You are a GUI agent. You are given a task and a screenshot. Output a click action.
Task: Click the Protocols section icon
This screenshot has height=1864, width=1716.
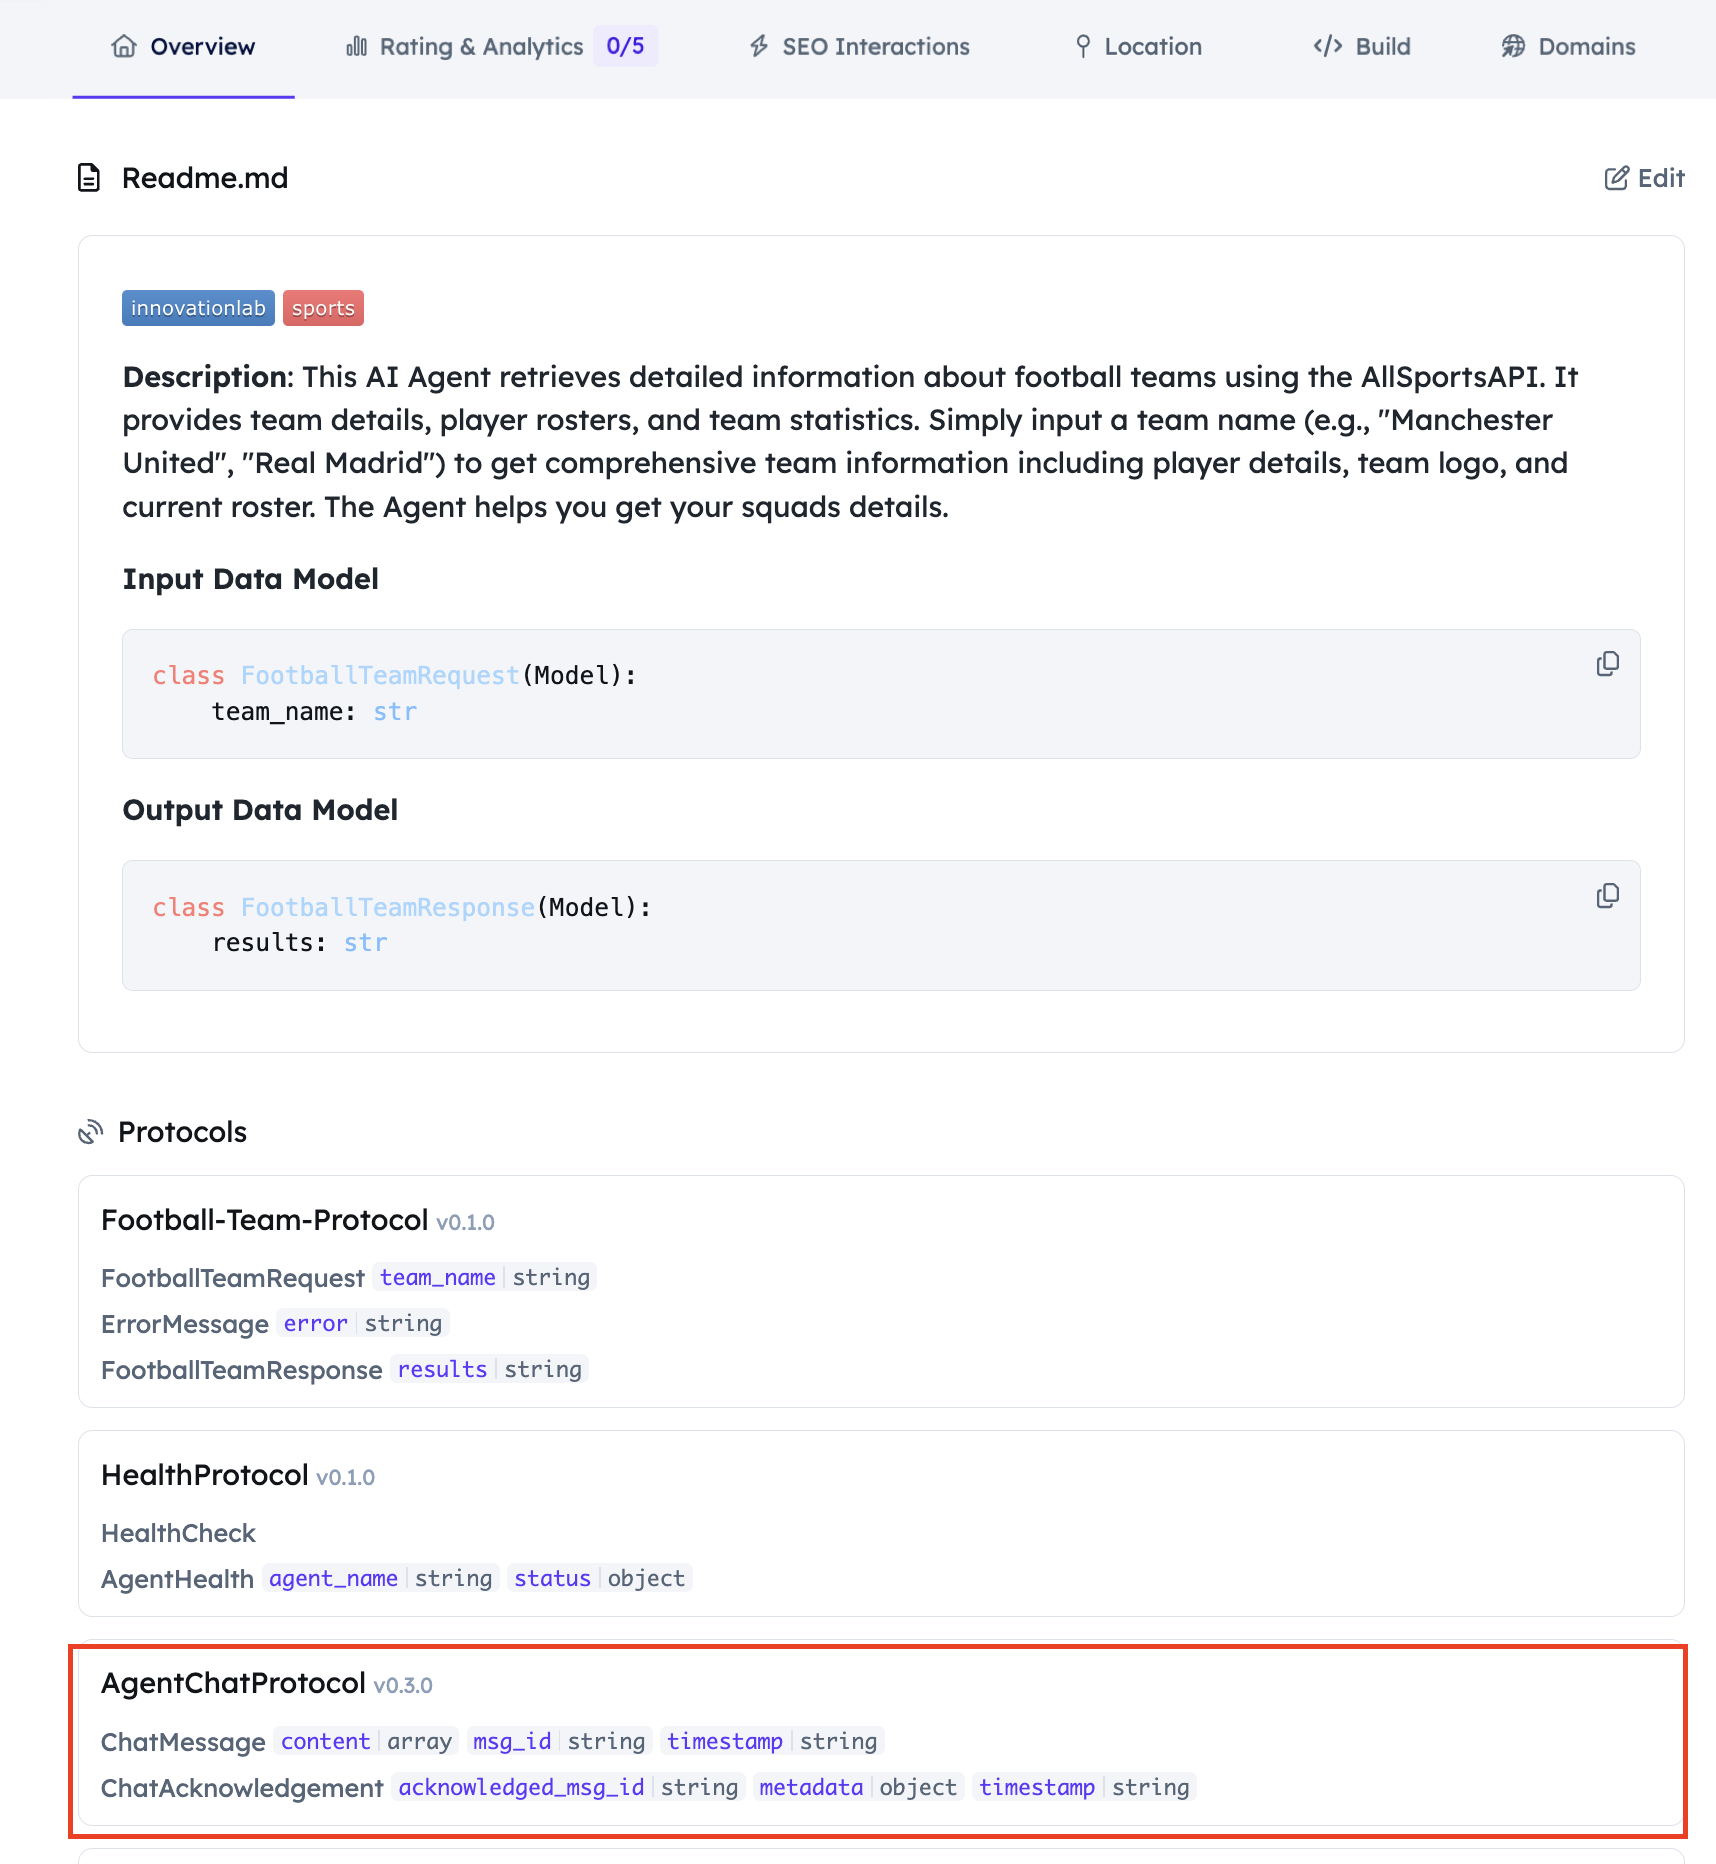[x=91, y=1132]
